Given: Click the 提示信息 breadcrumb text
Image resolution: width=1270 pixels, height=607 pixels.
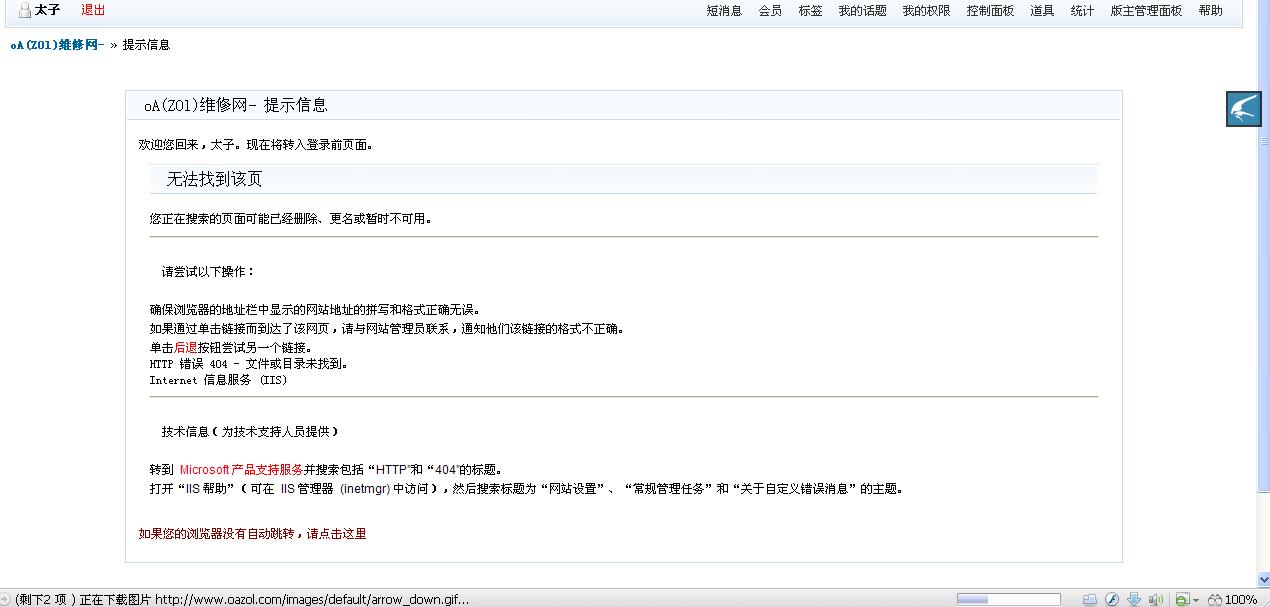Looking at the screenshot, I should 146,45.
